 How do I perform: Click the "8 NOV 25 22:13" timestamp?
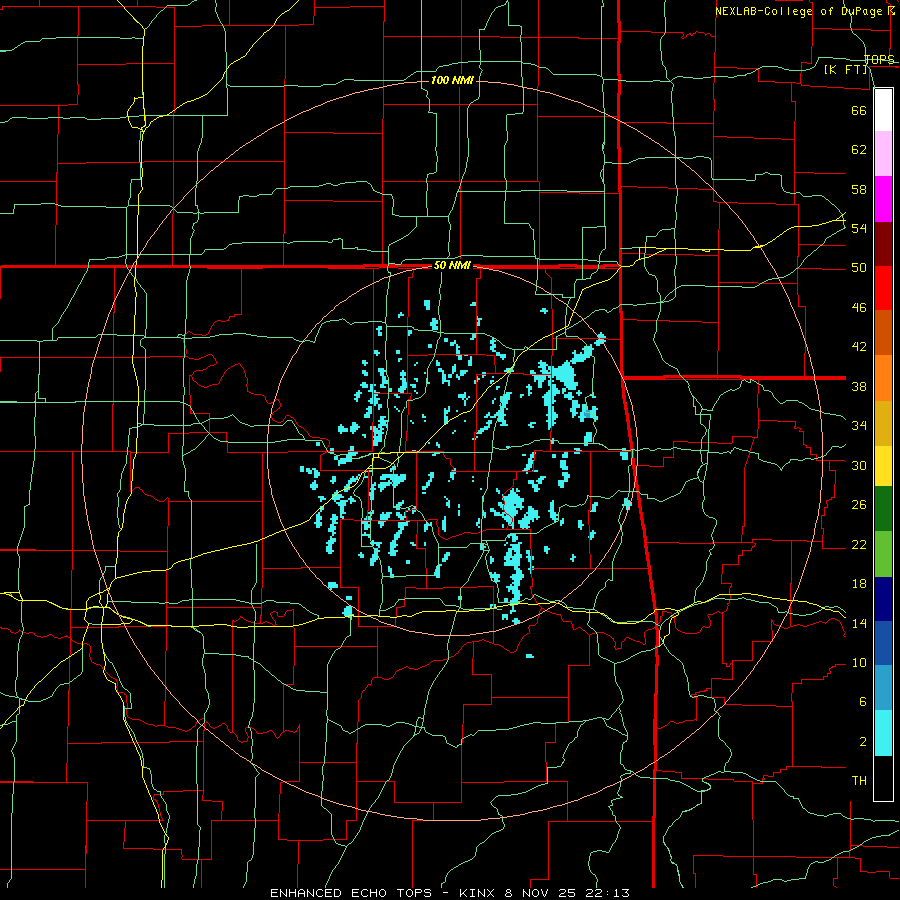click(x=567, y=893)
